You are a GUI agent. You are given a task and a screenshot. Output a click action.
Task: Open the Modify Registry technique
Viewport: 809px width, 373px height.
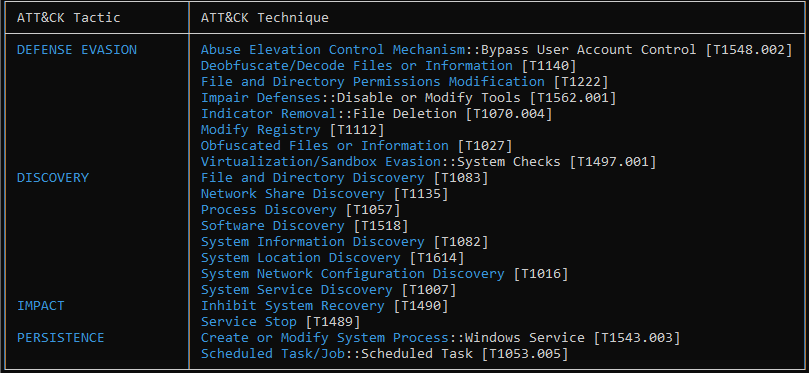[x=261, y=130]
